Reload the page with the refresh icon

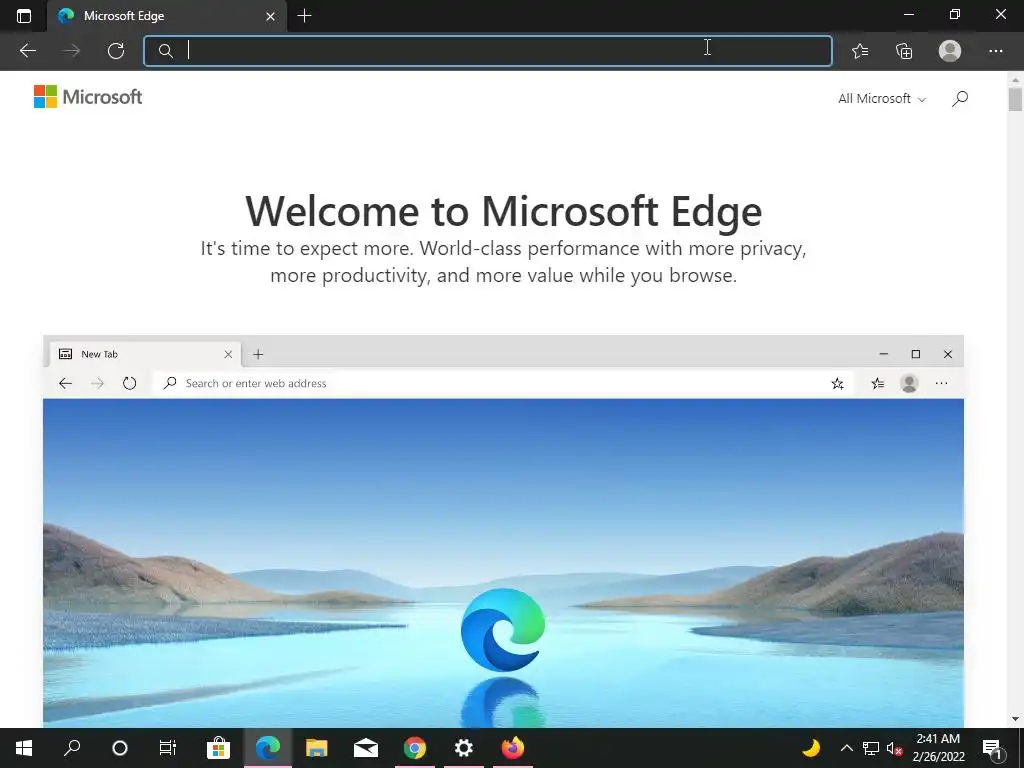[x=116, y=51]
